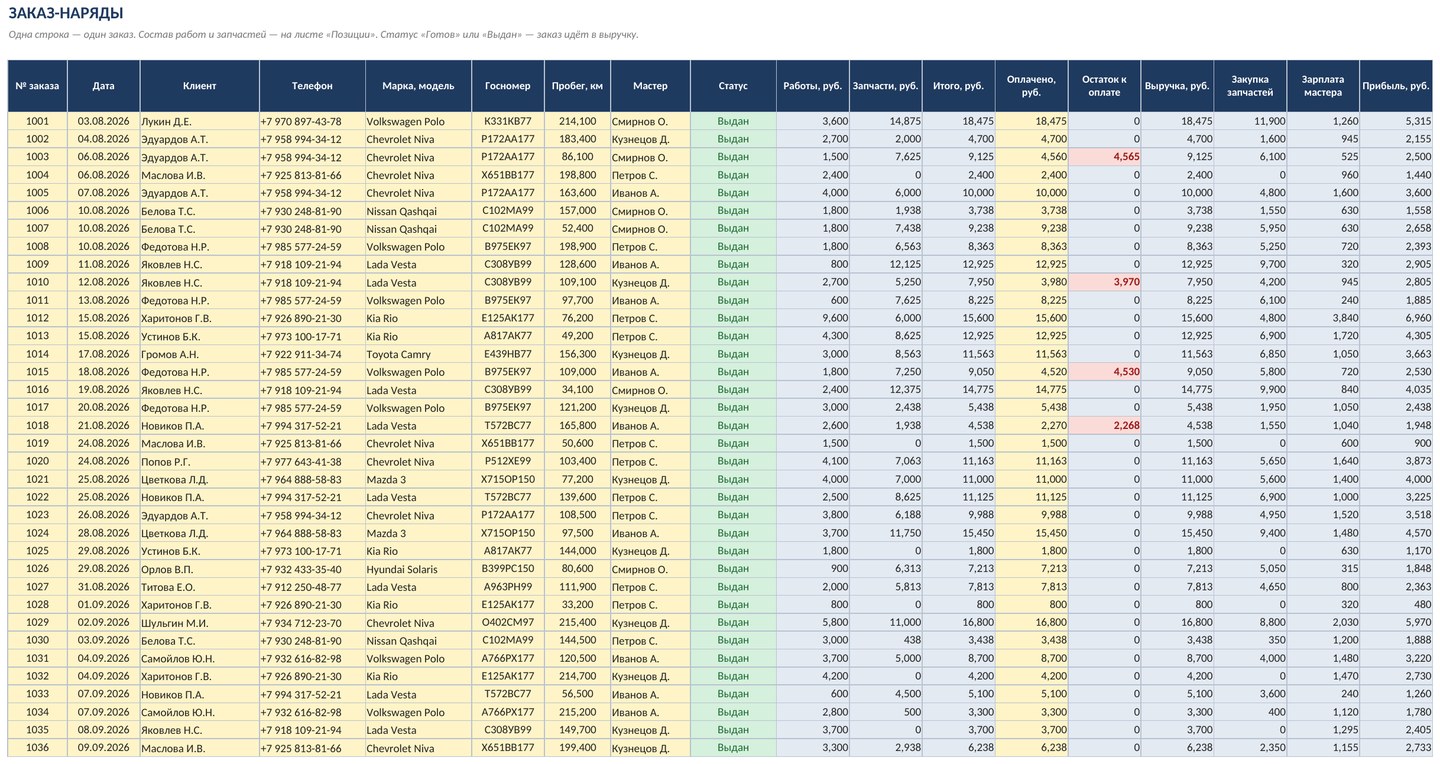Click the "Клиент" column header

[x=199, y=86]
